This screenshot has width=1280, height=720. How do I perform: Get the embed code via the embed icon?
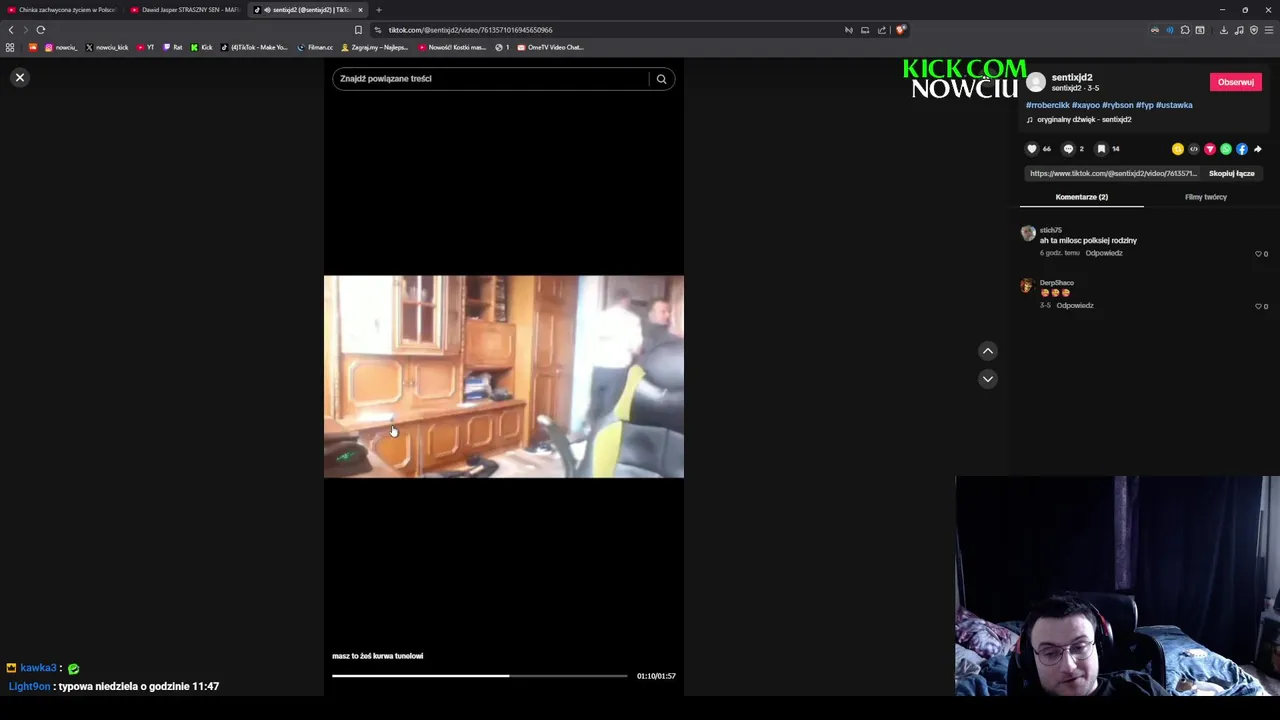point(1194,149)
